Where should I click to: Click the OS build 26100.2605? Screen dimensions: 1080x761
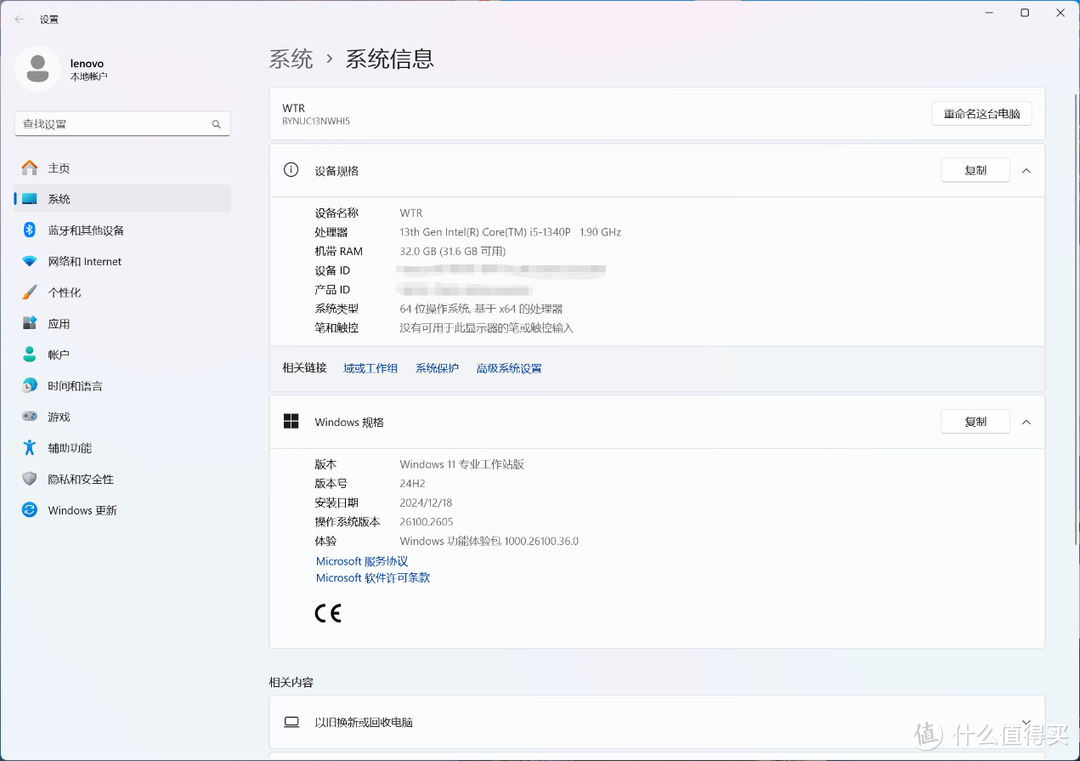[x=426, y=522]
